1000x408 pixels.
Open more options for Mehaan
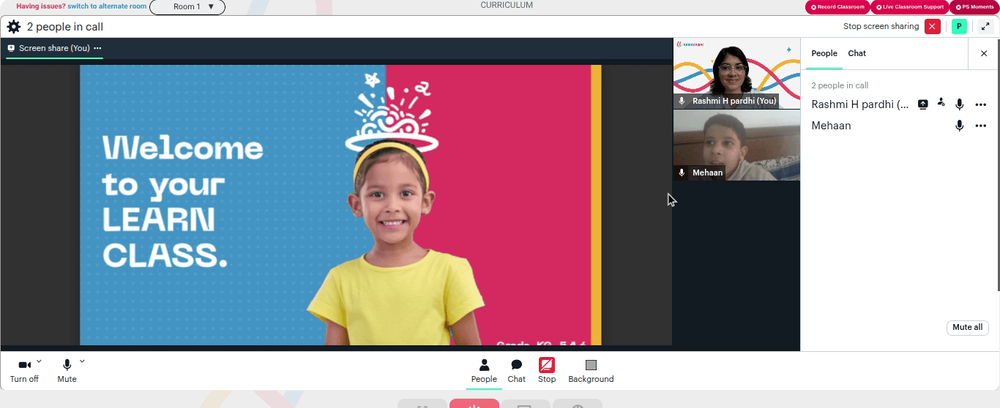coord(981,126)
